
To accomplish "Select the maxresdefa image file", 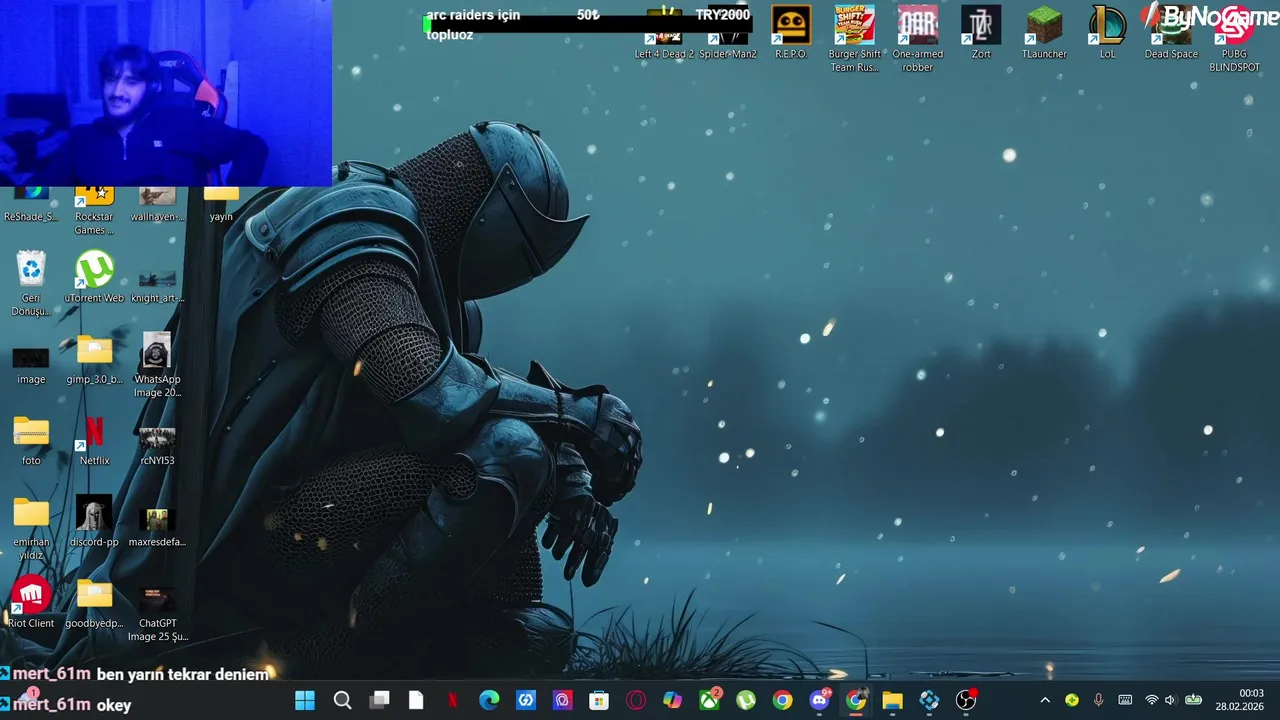I will pos(157,526).
